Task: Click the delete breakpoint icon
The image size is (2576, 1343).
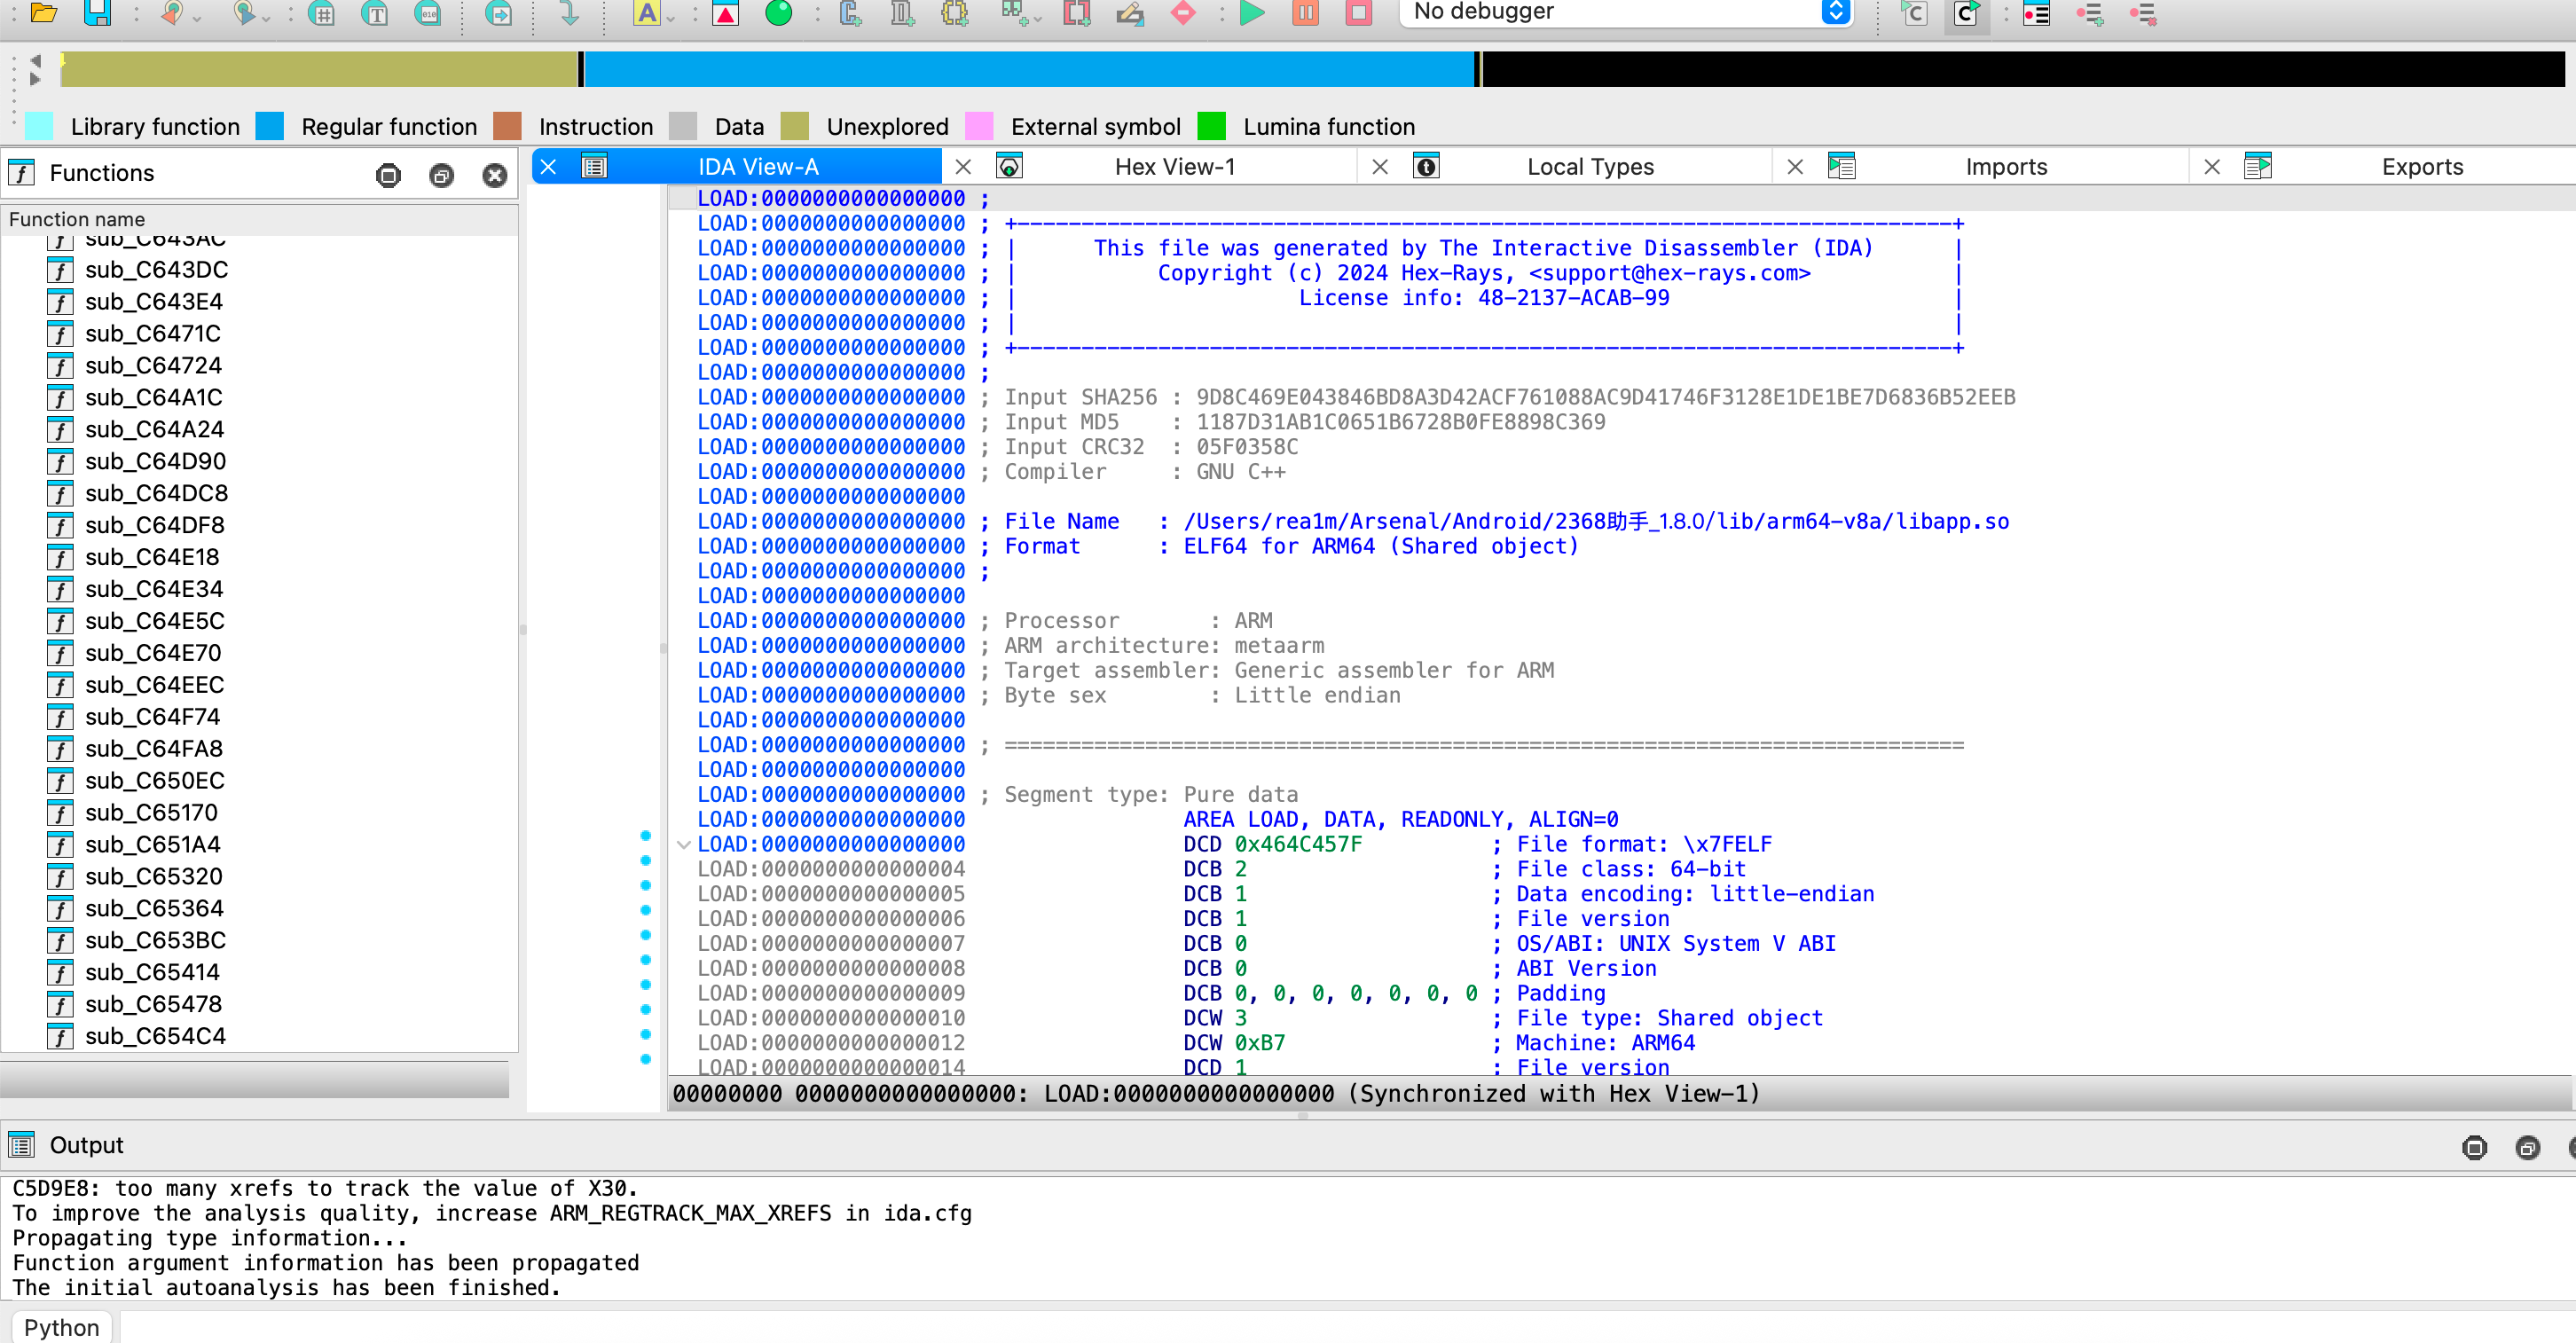Action: (x=2142, y=13)
